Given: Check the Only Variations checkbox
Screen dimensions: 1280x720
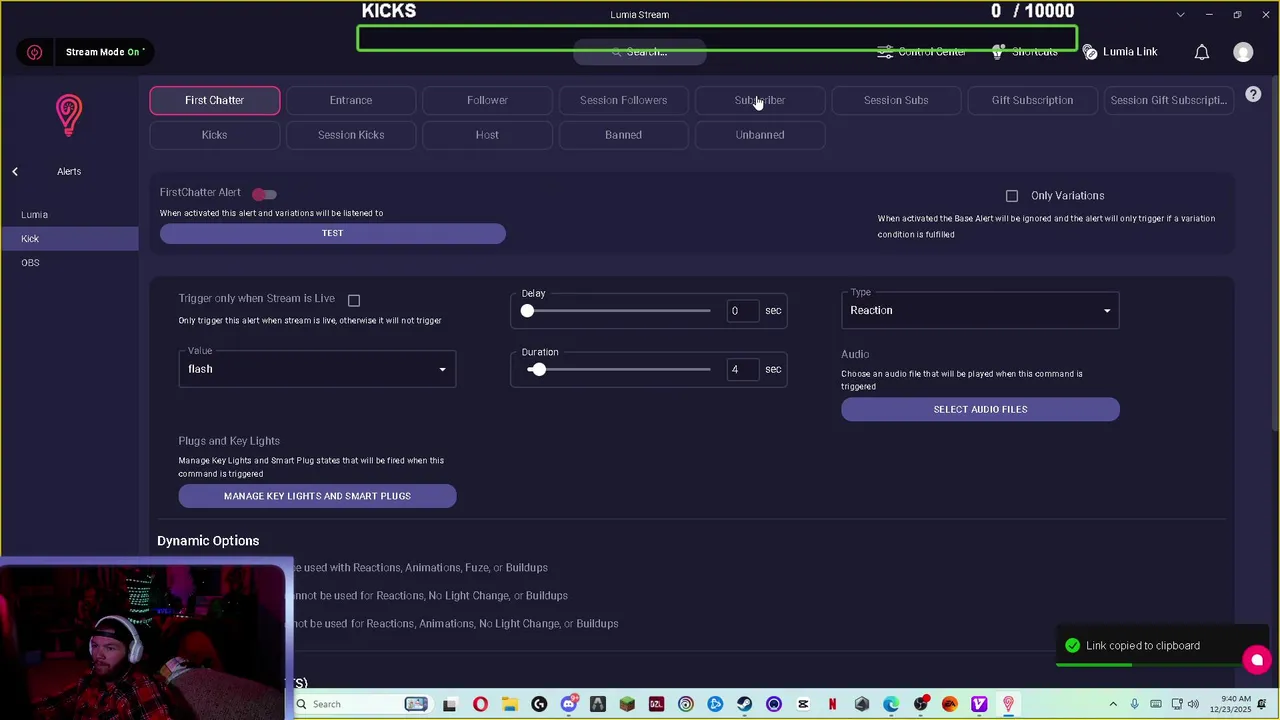Looking at the screenshot, I should (1012, 196).
